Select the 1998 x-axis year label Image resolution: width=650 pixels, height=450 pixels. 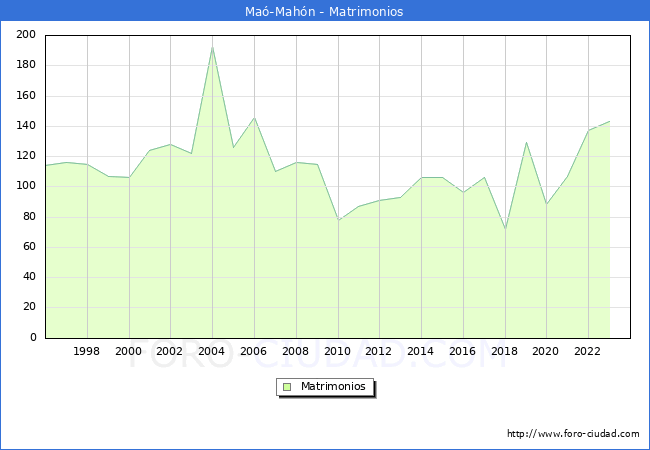point(86,351)
